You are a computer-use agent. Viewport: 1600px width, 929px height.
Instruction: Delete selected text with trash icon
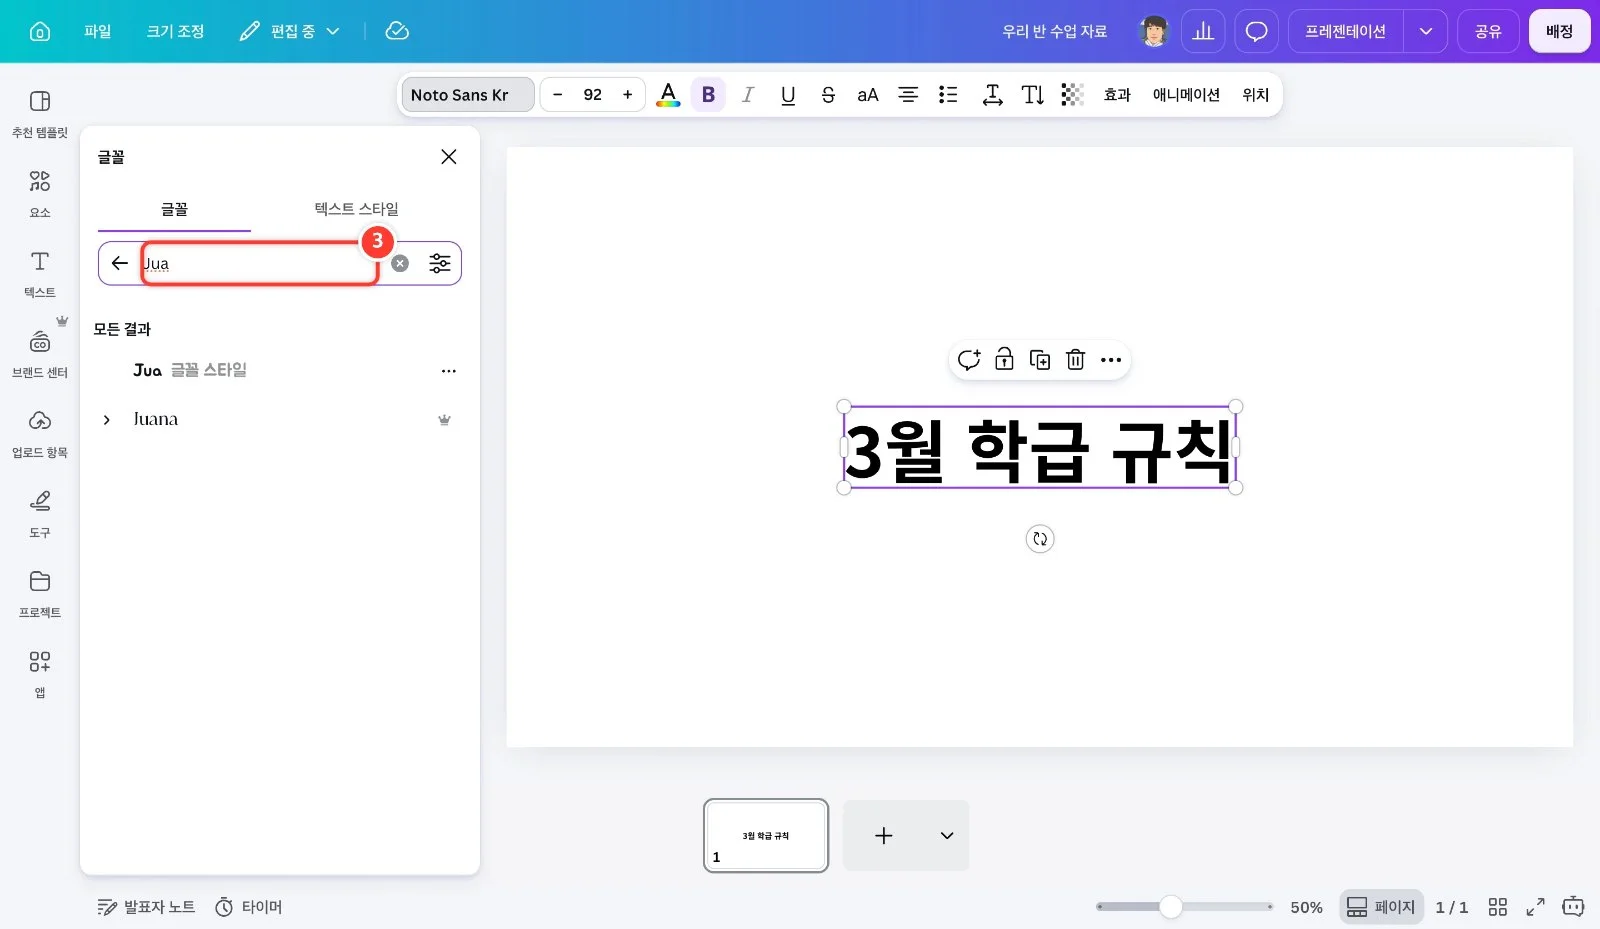click(1075, 360)
